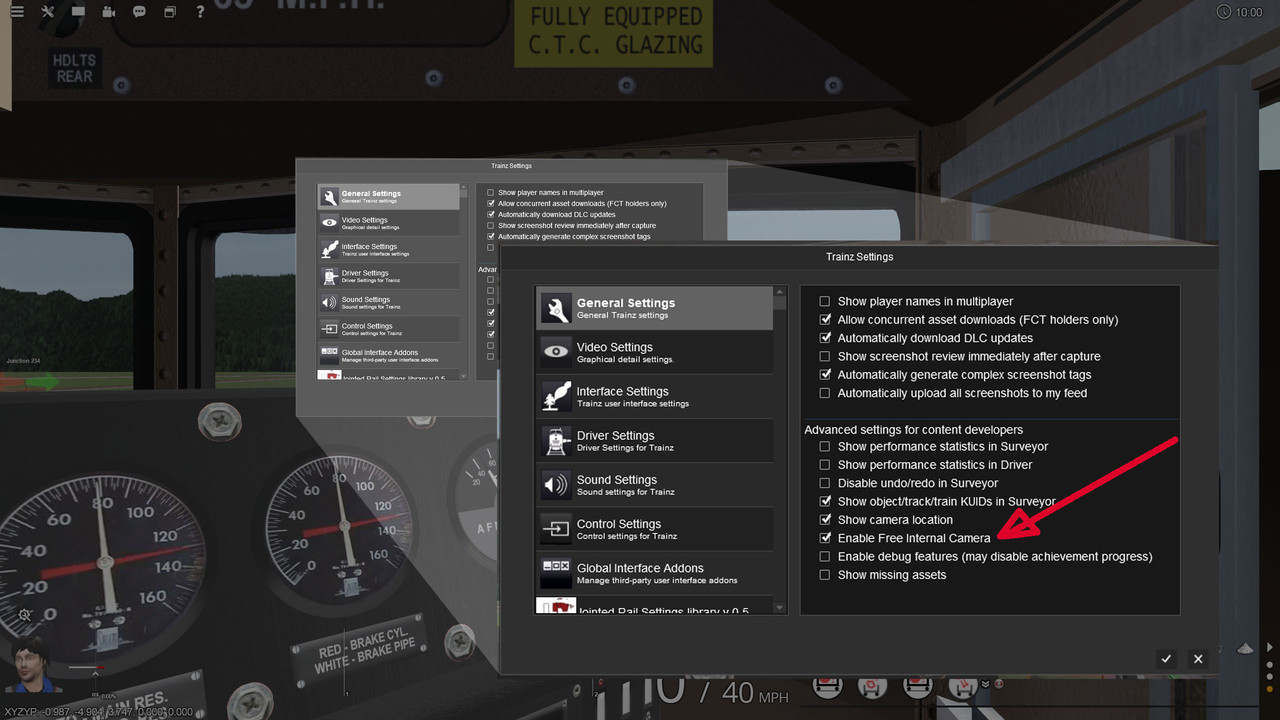The height and width of the screenshot is (720, 1280).
Task: Click the green junction direction arrow
Action: coord(42,381)
